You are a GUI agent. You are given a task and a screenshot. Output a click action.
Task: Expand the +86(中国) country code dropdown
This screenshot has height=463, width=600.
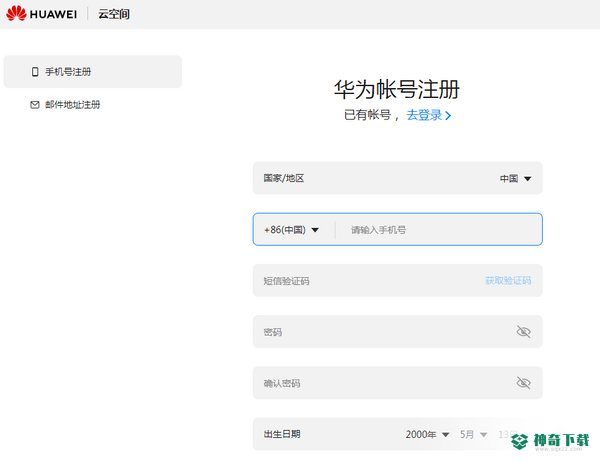tap(291, 230)
